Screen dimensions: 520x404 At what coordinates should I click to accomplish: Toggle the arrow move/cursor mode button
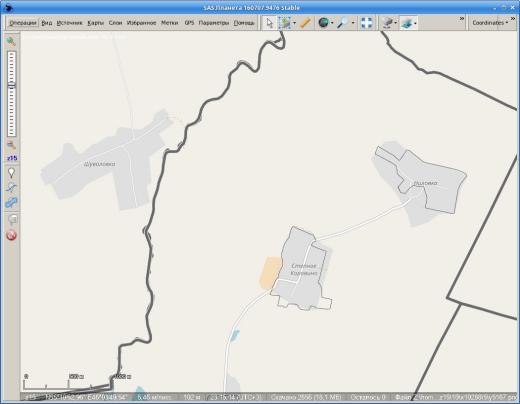(x=269, y=23)
